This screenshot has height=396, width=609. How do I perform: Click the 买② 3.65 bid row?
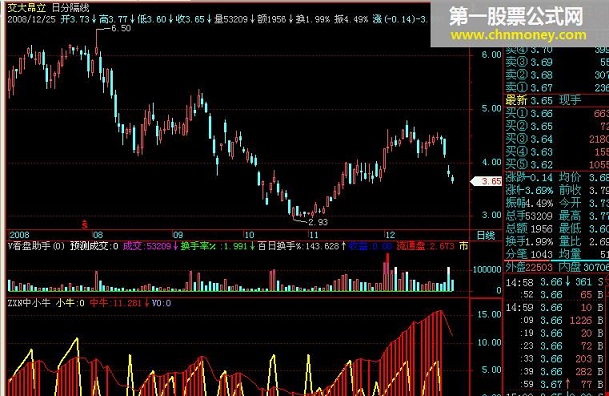click(557, 126)
